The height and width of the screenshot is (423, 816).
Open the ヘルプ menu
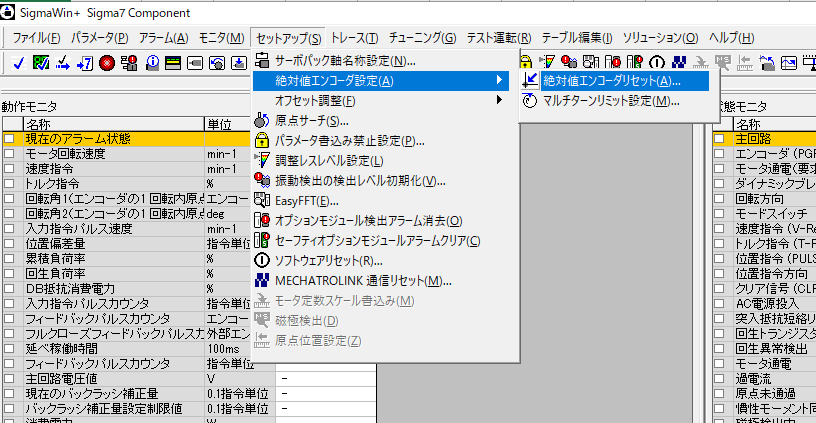point(731,38)
